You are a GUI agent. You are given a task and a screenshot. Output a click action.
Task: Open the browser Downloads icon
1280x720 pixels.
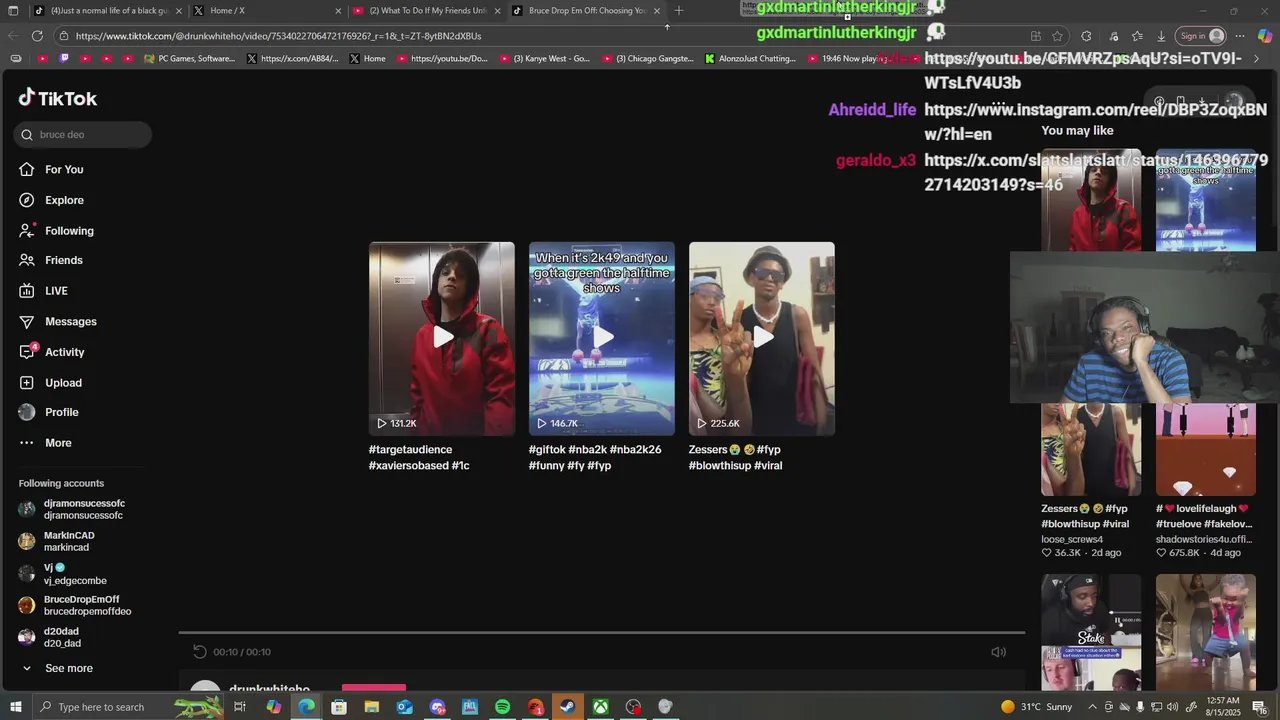pyautogui.click(x=1161, y=36)
